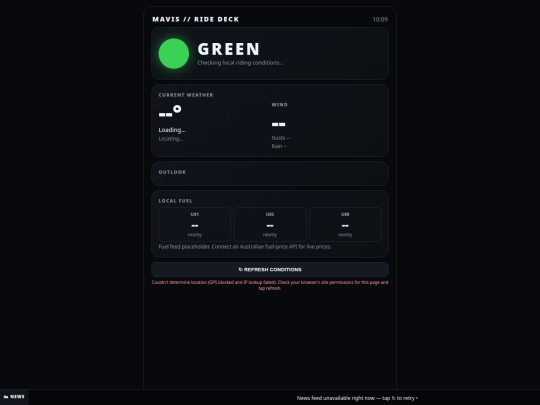Screen dimensions: 540x405
Task: Click the CURRENT WEATHER heading
Action: pos(186,95)
